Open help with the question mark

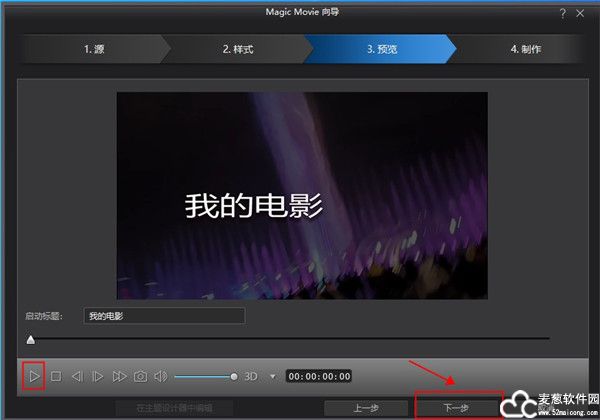561,12
